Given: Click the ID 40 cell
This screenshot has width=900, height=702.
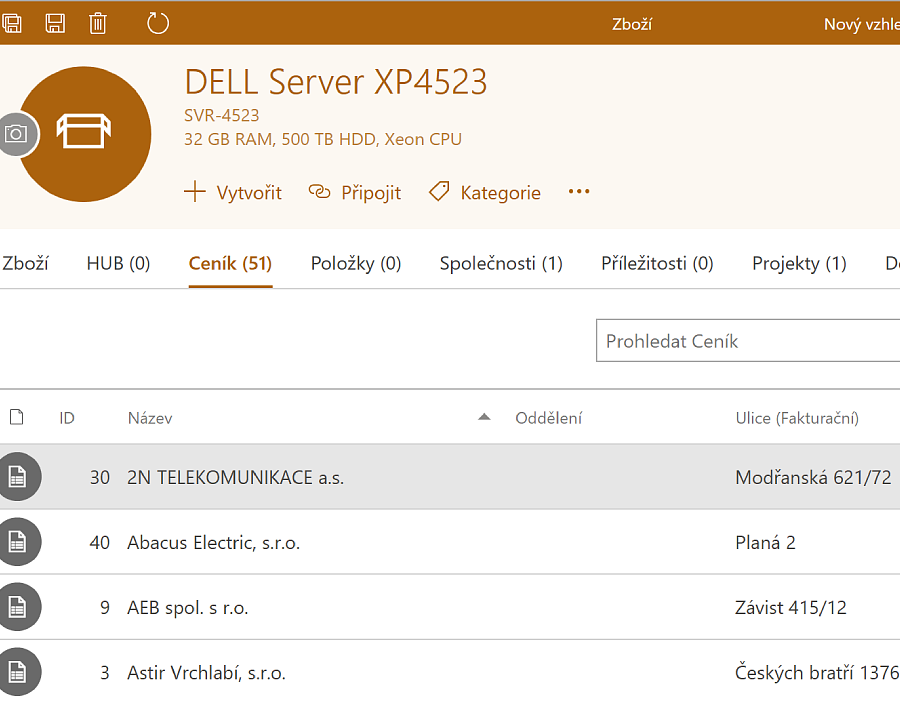Looking at the screenshot, I should 100,542.
